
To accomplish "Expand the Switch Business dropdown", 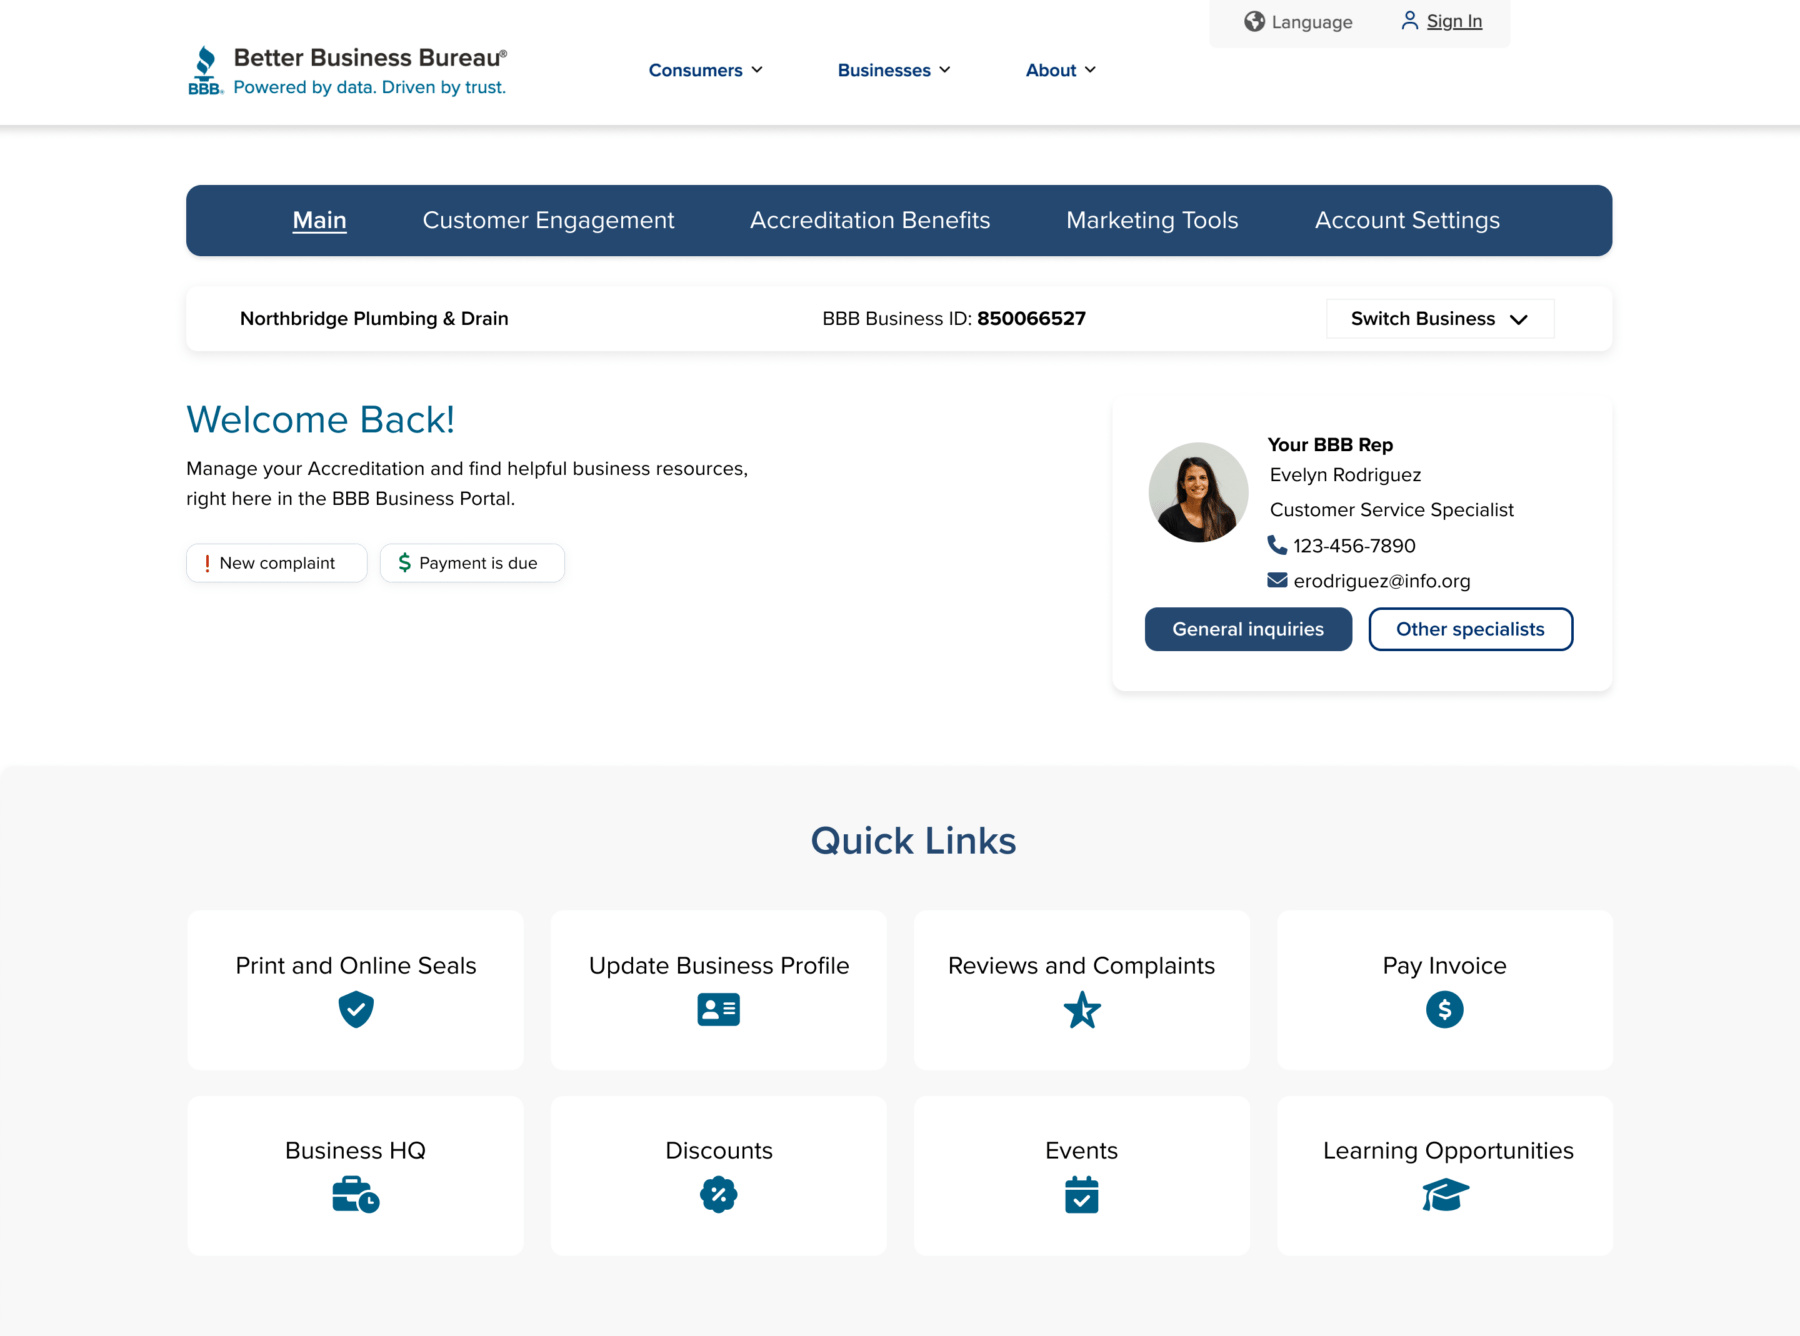I will click(x=1439, y=319).
